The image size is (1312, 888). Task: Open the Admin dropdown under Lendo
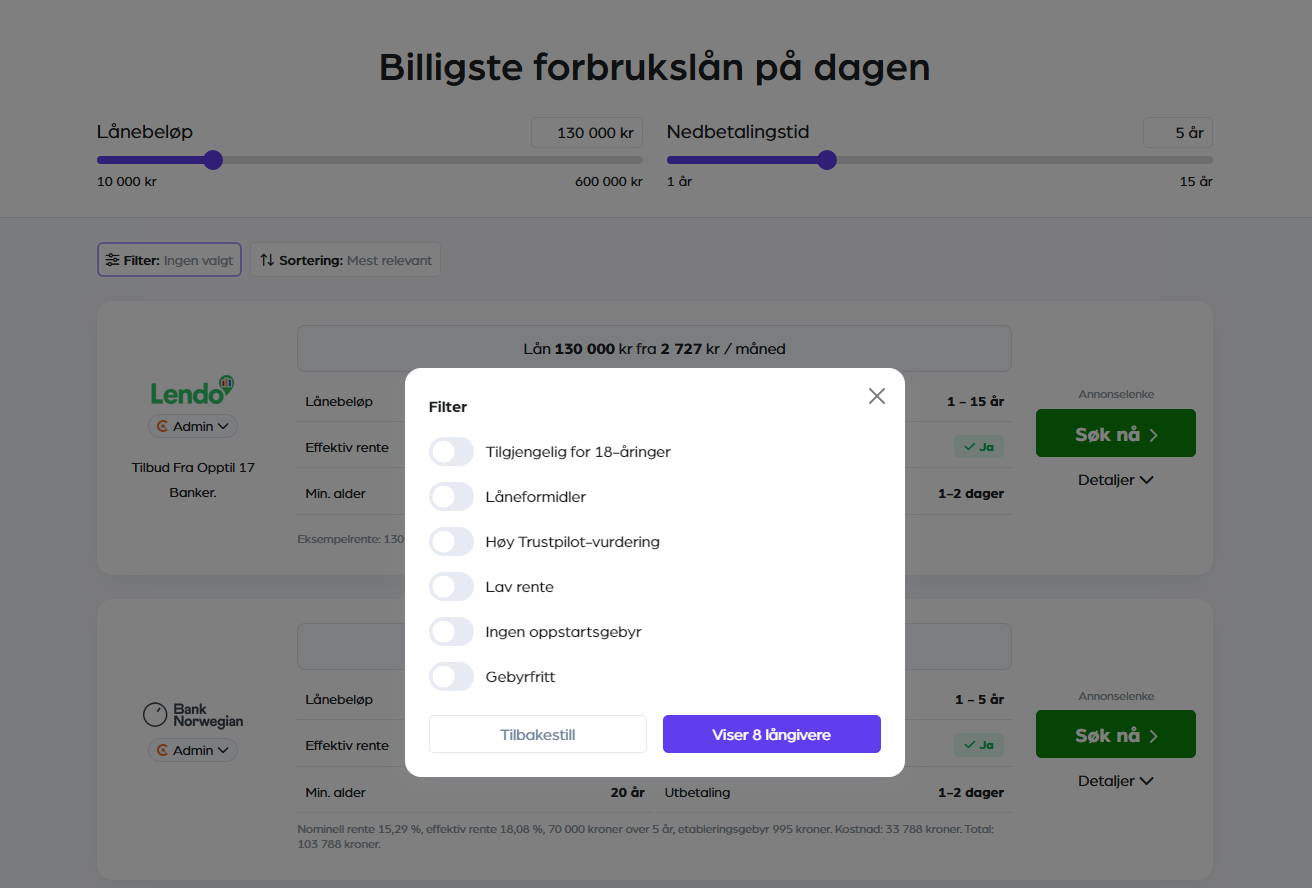pyautogui.click(x=192, y=425)
